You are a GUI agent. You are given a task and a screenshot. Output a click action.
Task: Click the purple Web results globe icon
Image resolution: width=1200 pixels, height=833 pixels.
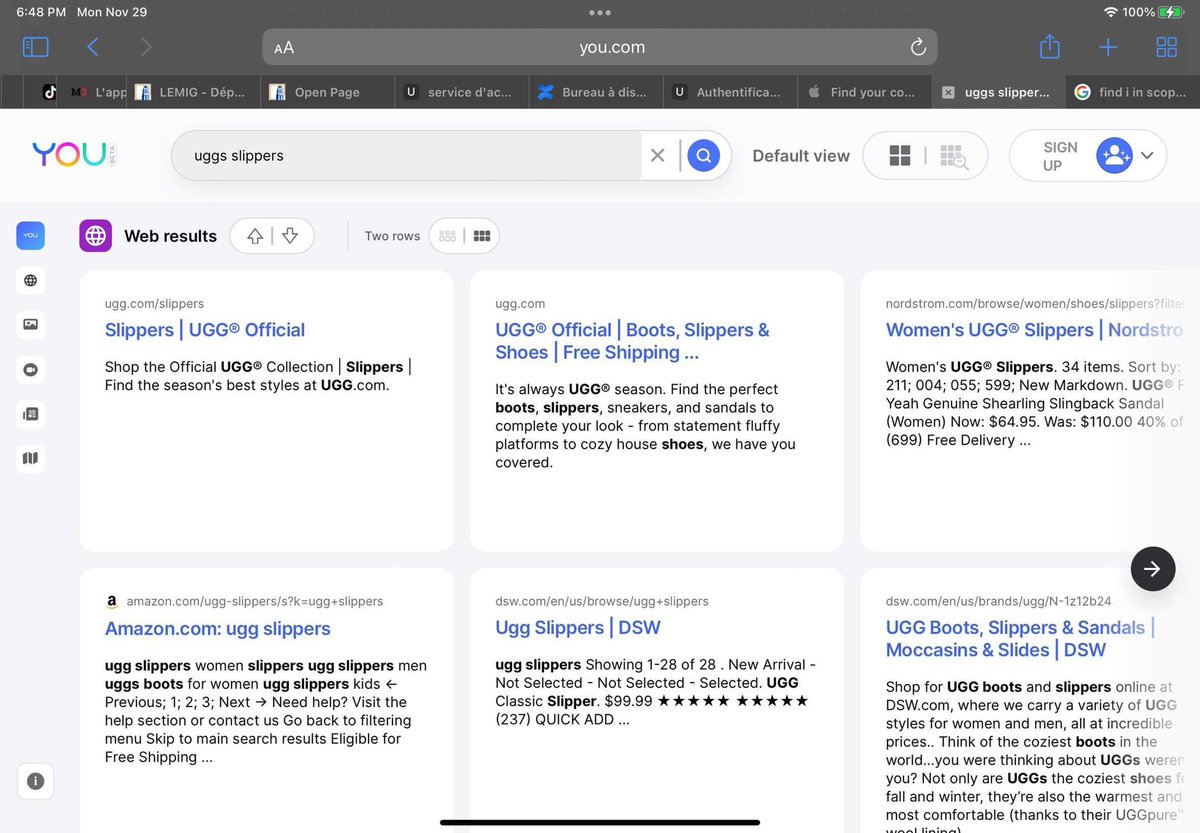(96, 236)
